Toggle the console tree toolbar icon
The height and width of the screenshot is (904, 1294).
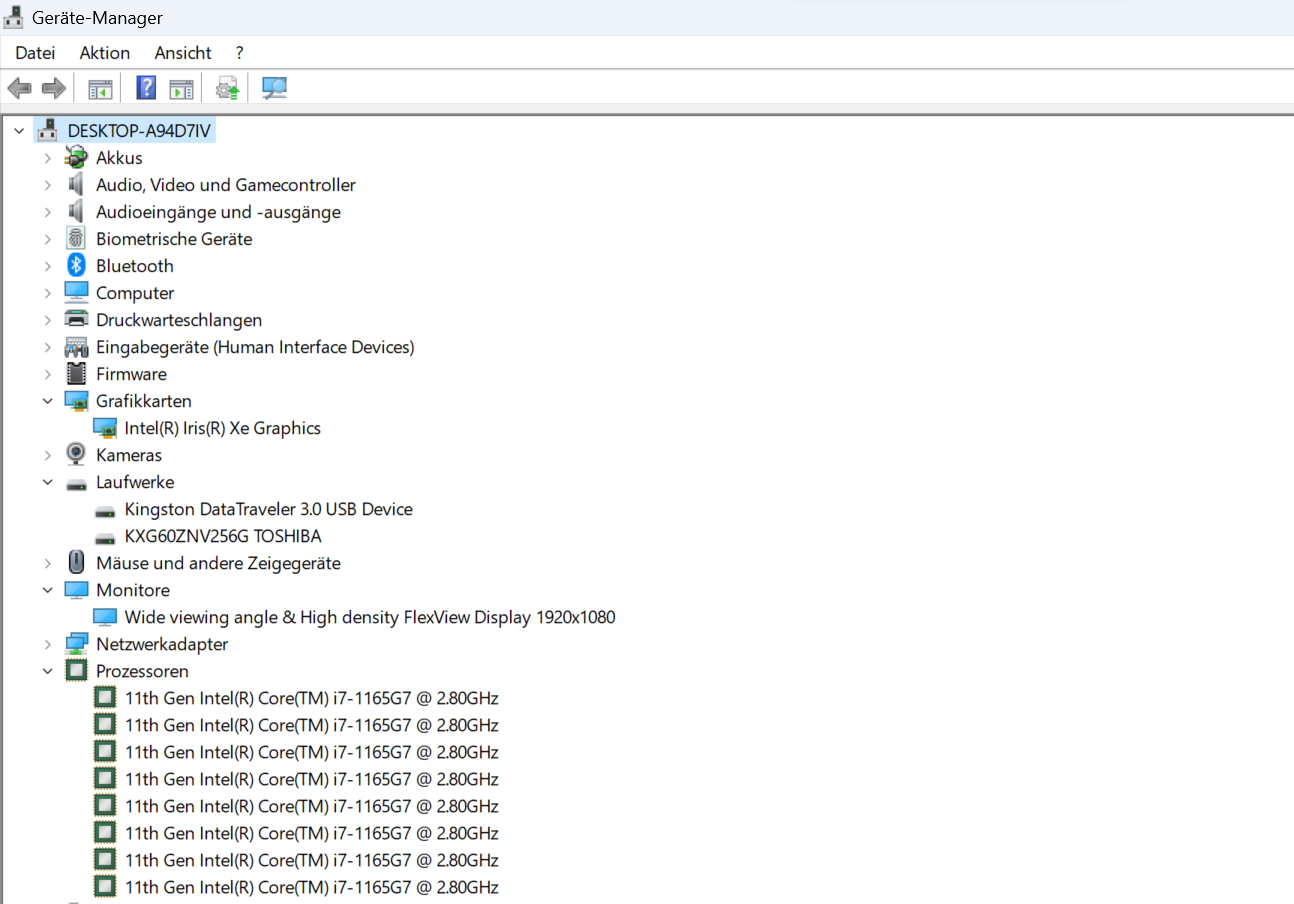(x=100, y=88)
